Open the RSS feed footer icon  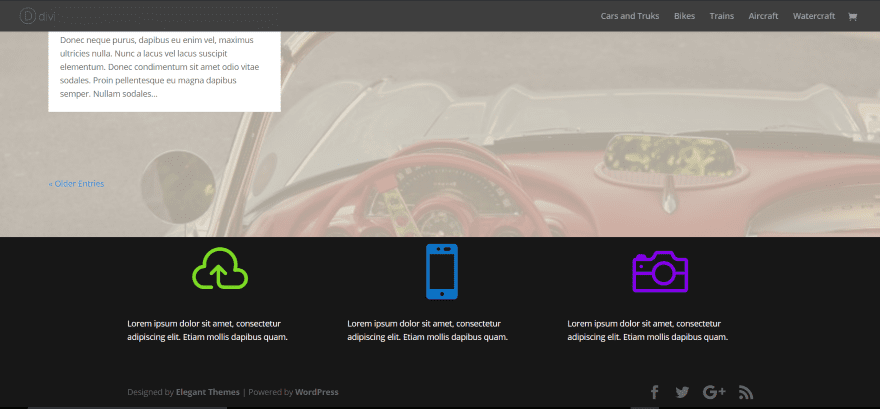click(746, 392)
